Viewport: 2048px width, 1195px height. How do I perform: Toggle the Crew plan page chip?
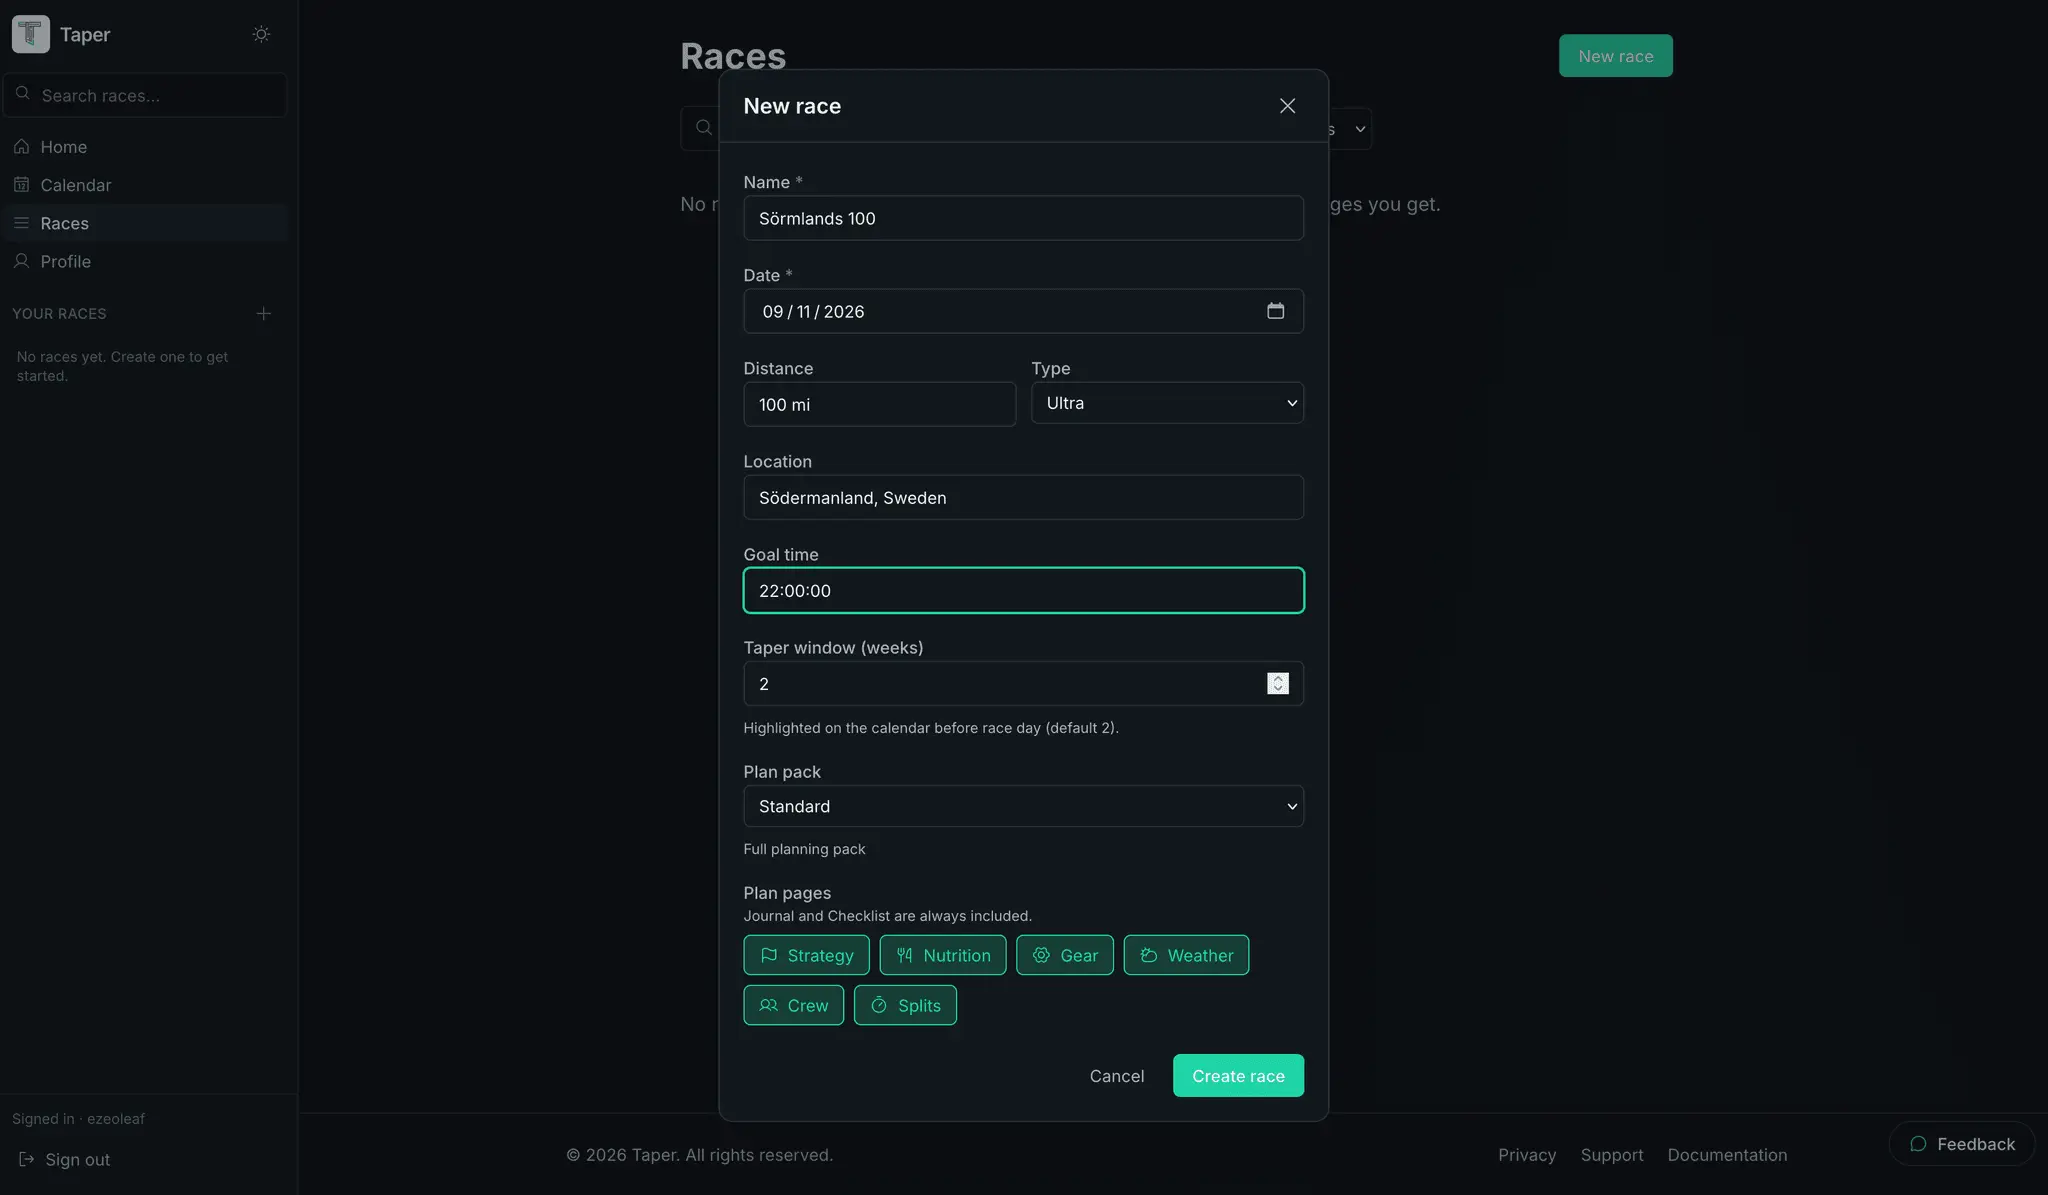coord(794,1005)
